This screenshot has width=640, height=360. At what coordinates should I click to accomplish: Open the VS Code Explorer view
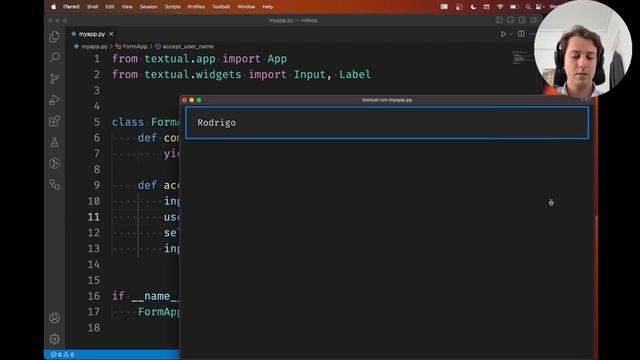coord(54,37)
